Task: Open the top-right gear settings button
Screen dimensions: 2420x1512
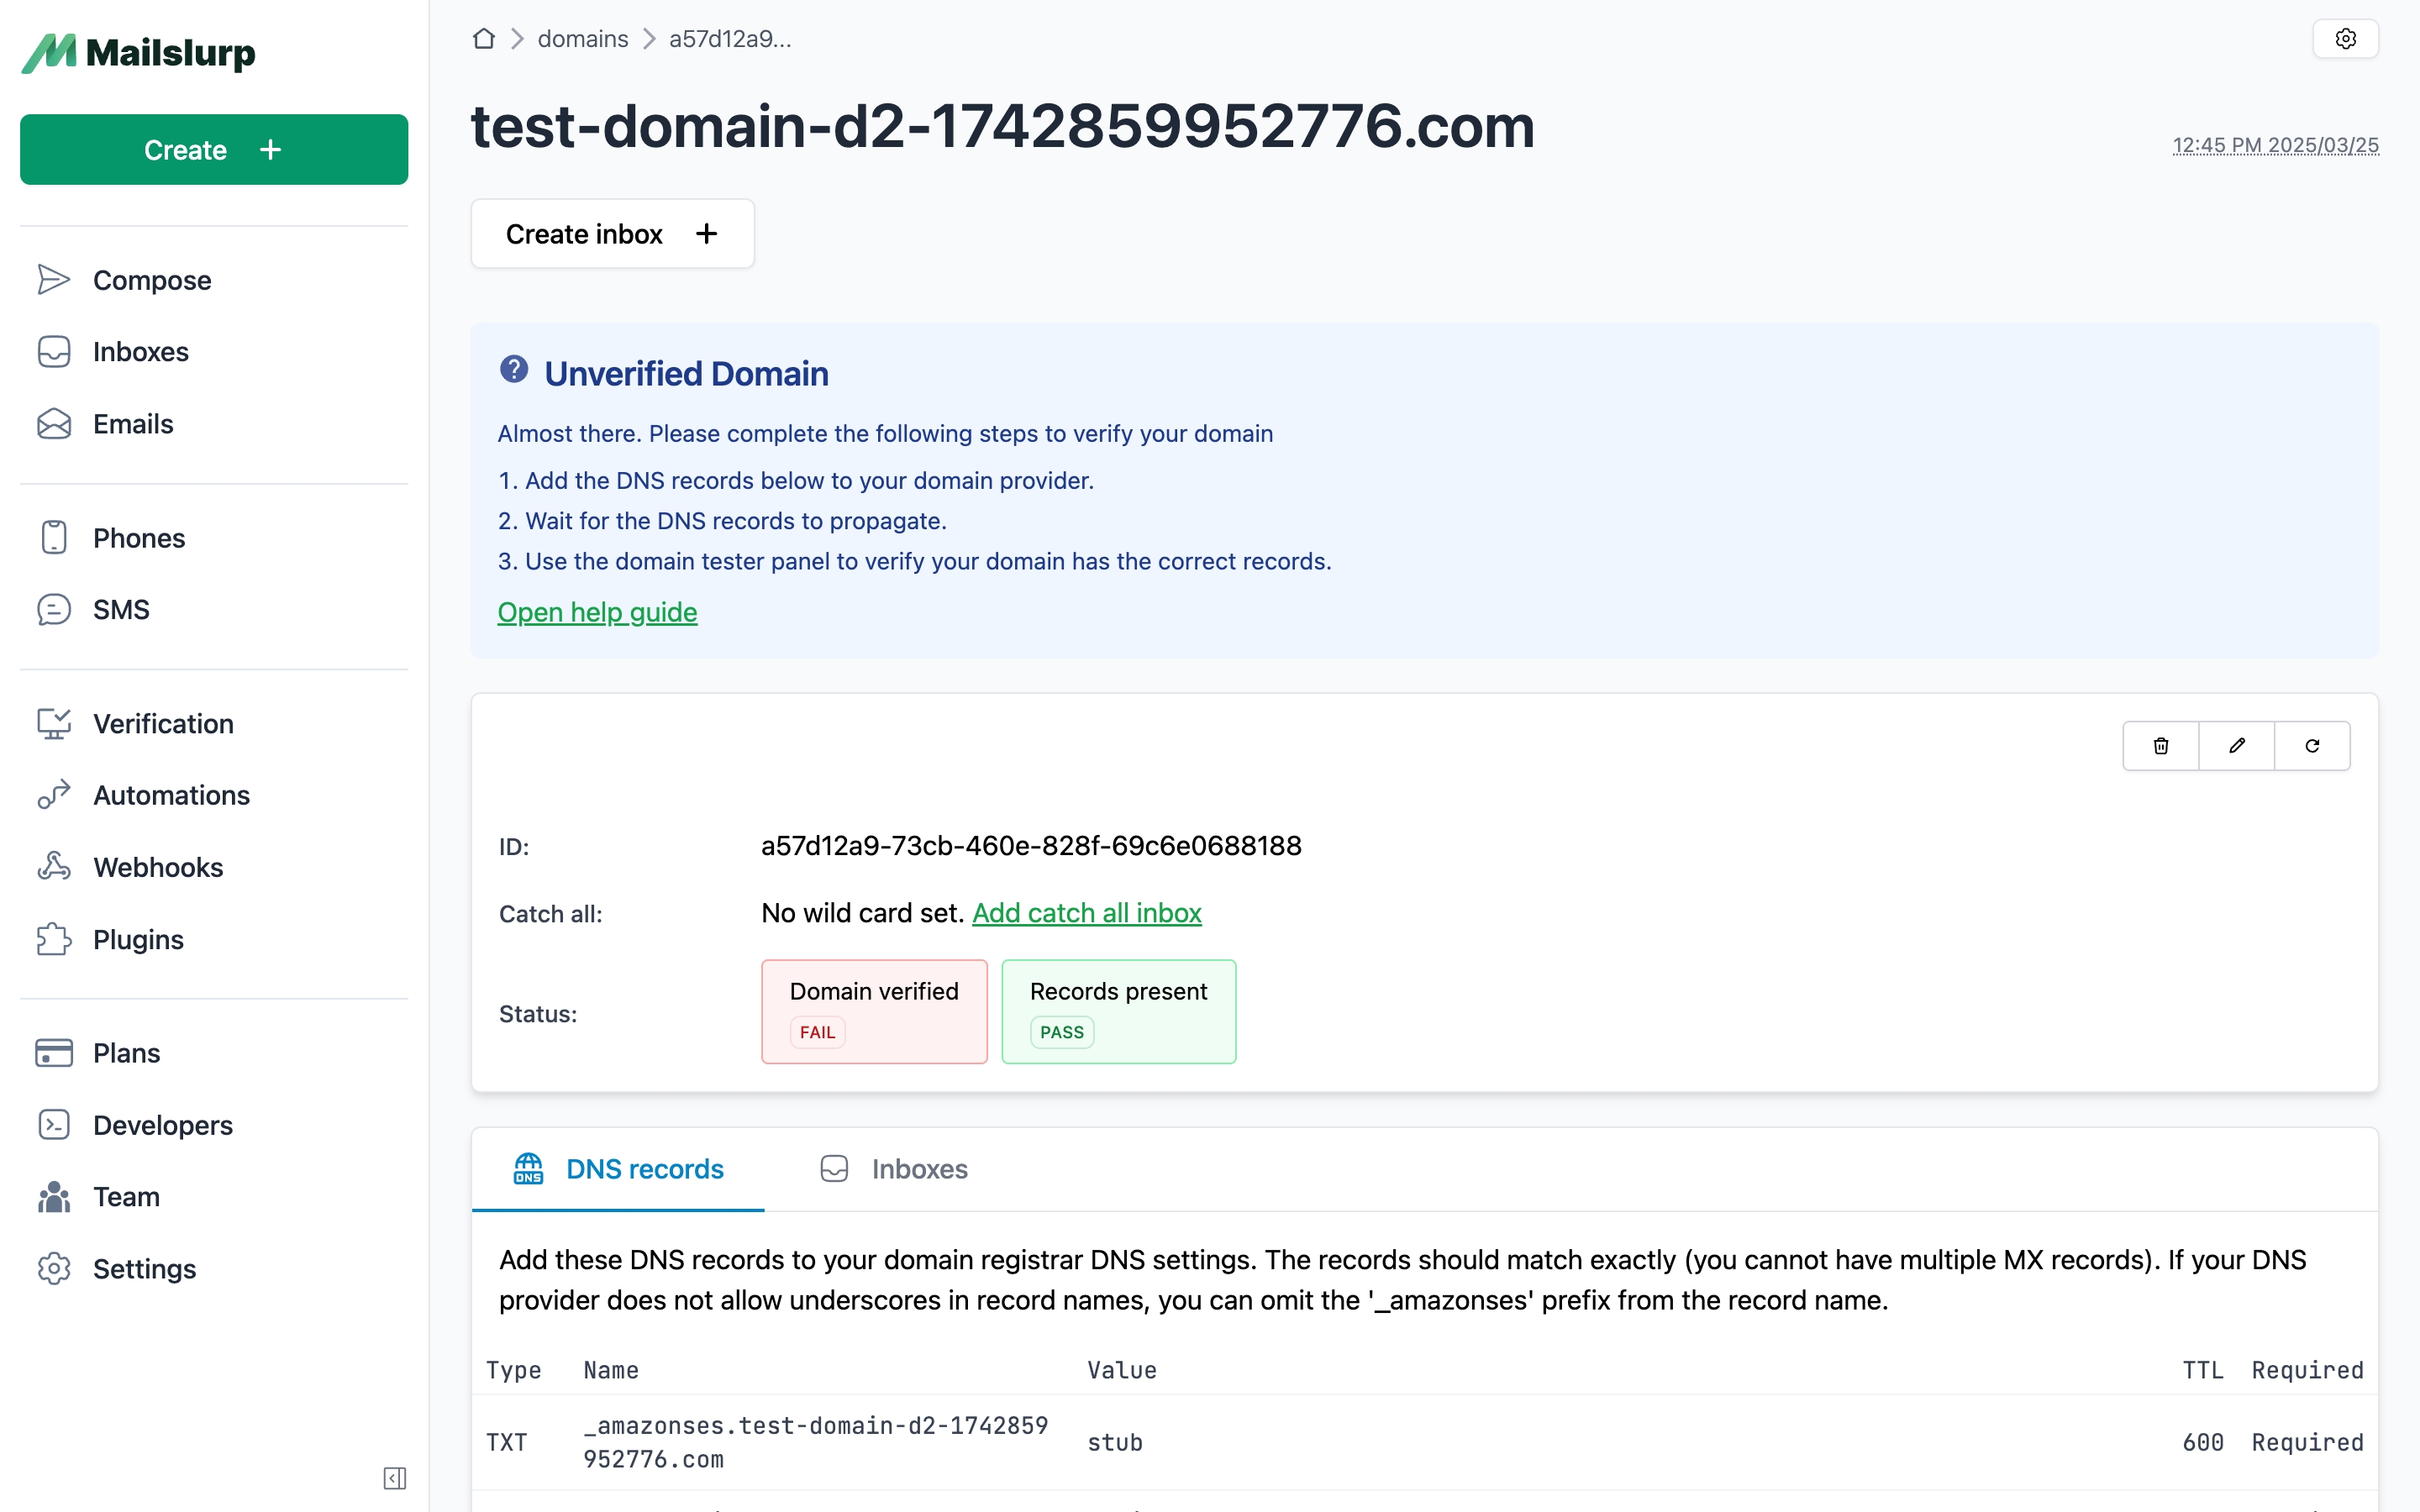Action: 2345,39
